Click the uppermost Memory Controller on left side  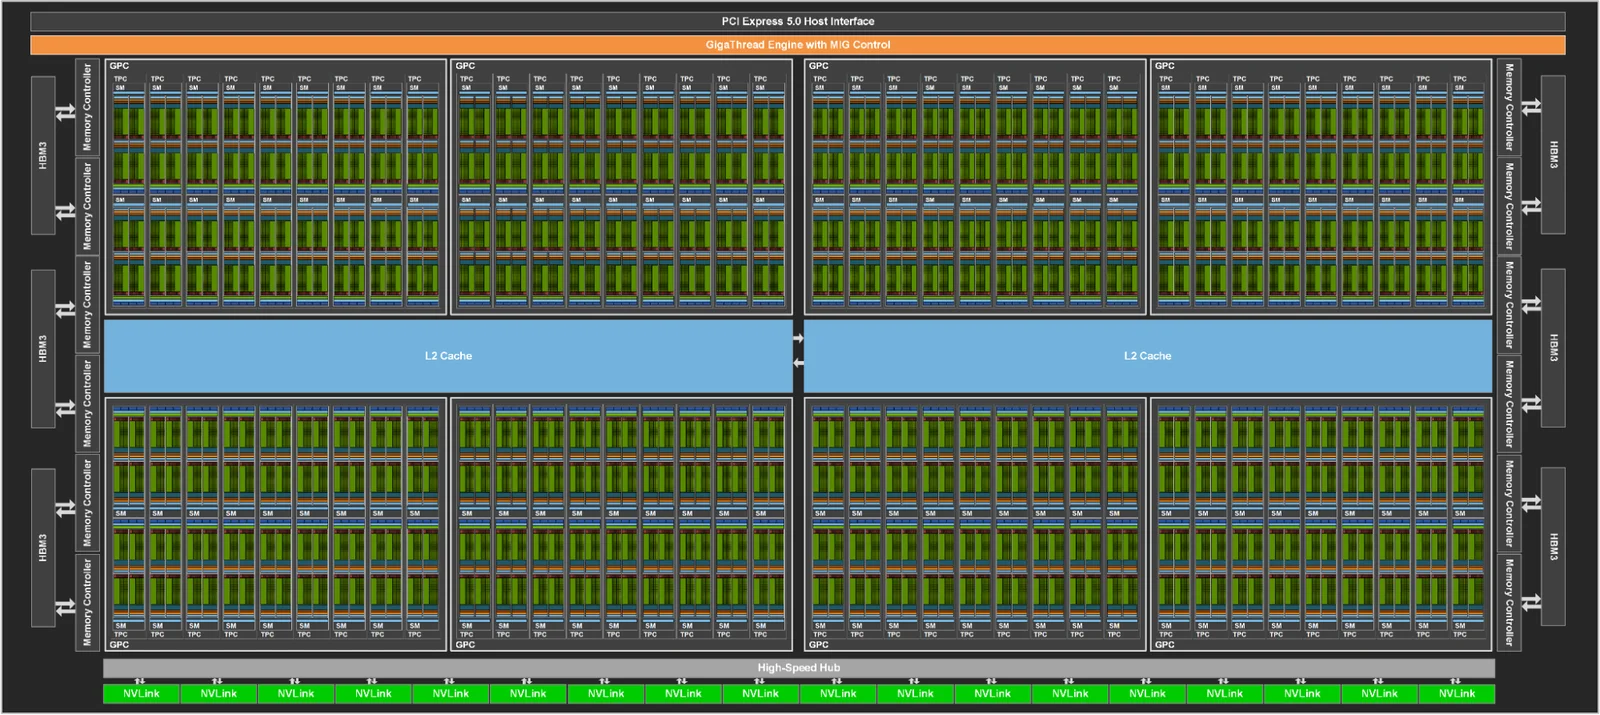point(87,106)
